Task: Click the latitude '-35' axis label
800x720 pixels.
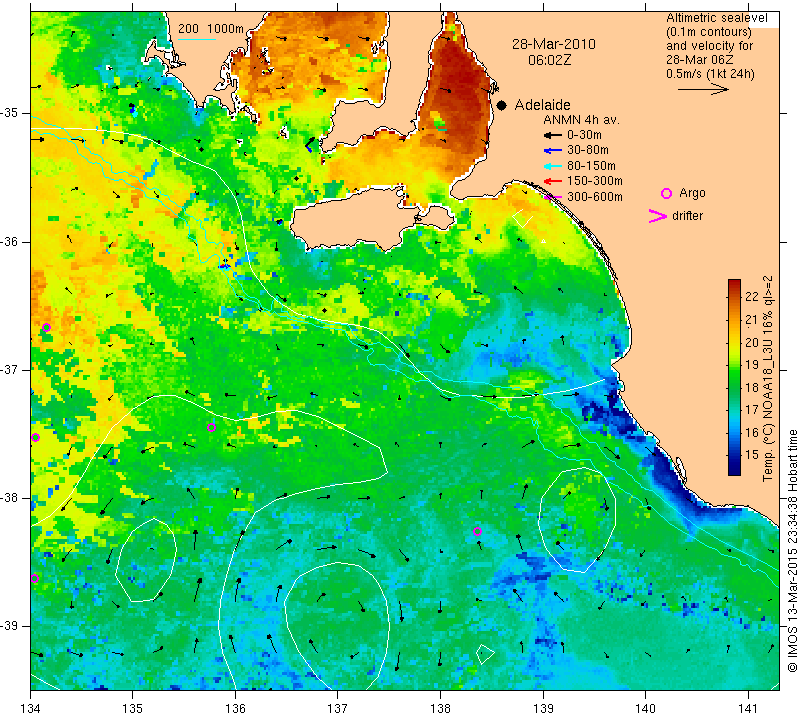Action: coord(9,113)
